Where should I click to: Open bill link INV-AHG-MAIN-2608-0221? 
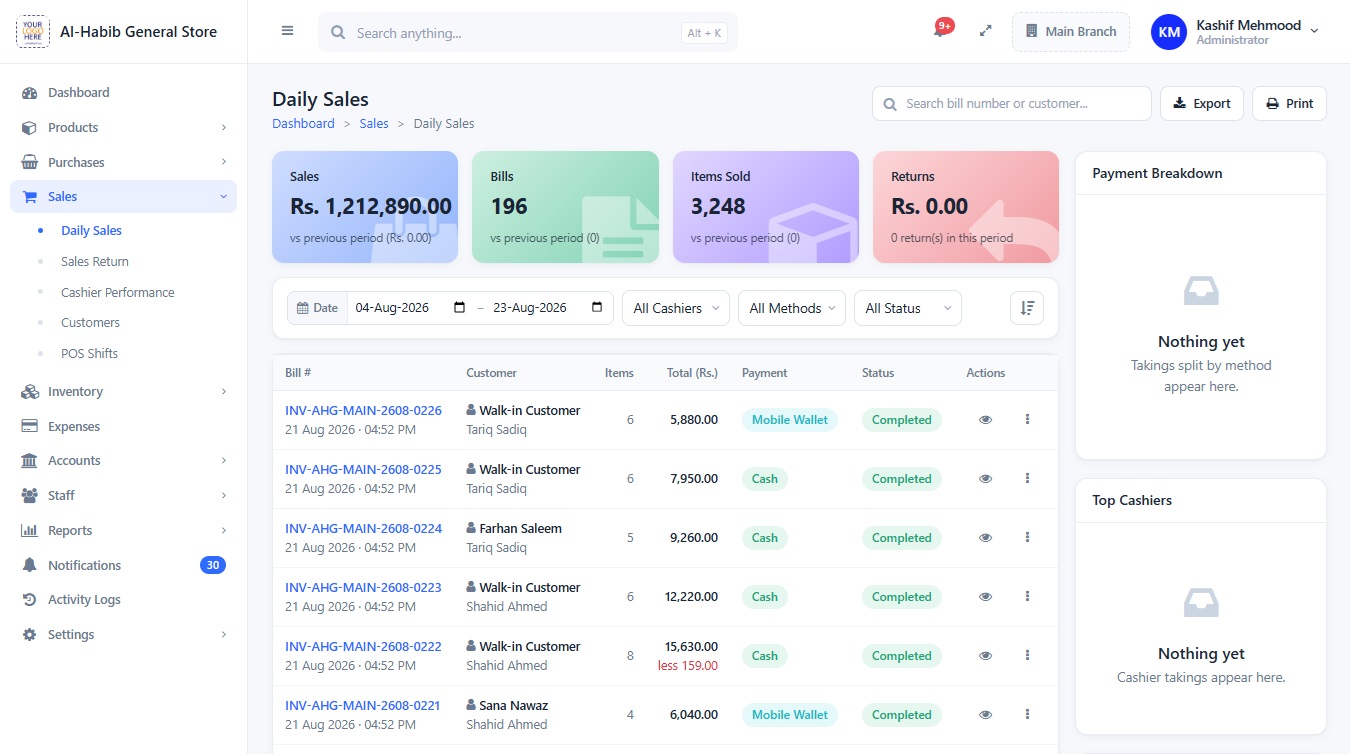[362, 706]
